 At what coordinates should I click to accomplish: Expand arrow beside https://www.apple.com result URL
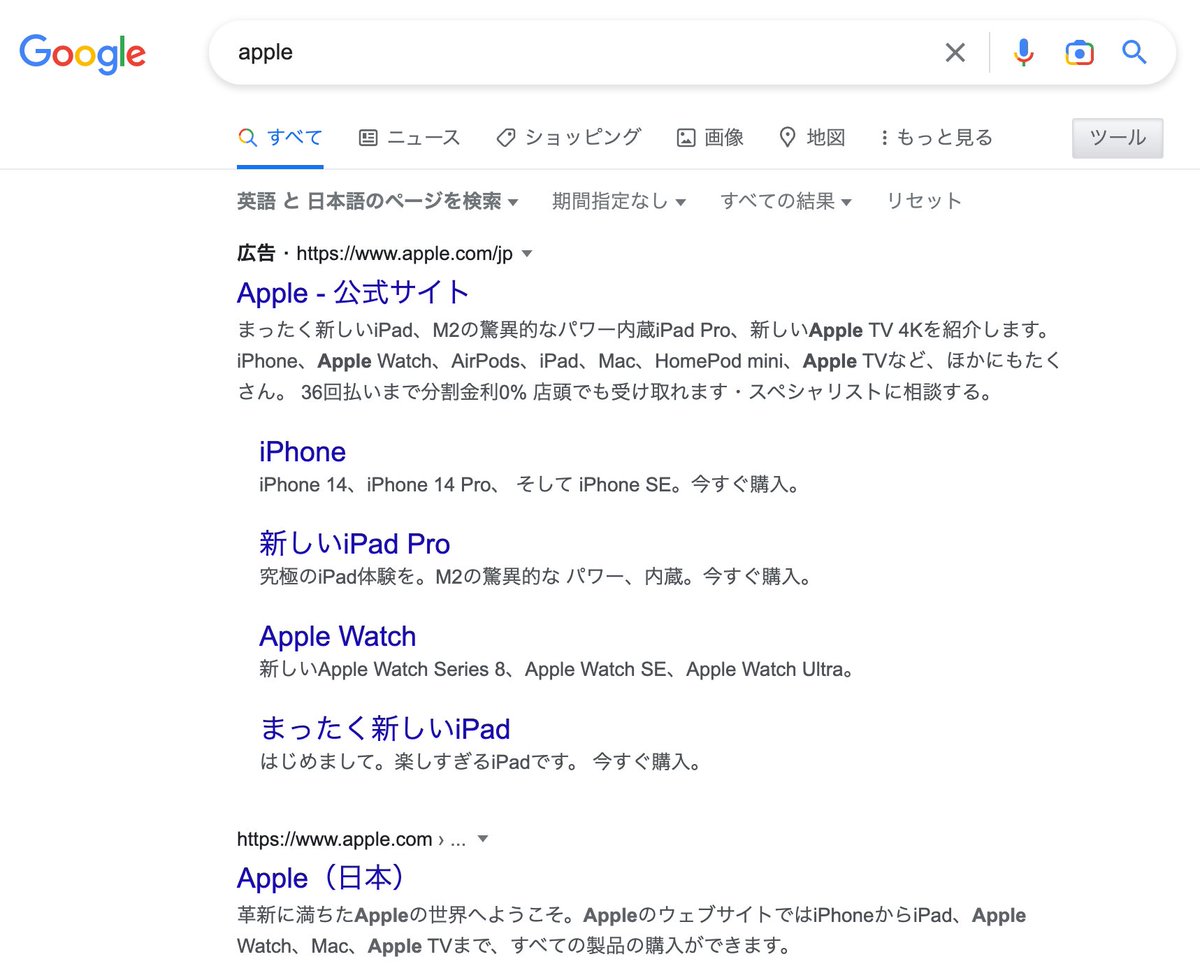[x=483, y=839]
